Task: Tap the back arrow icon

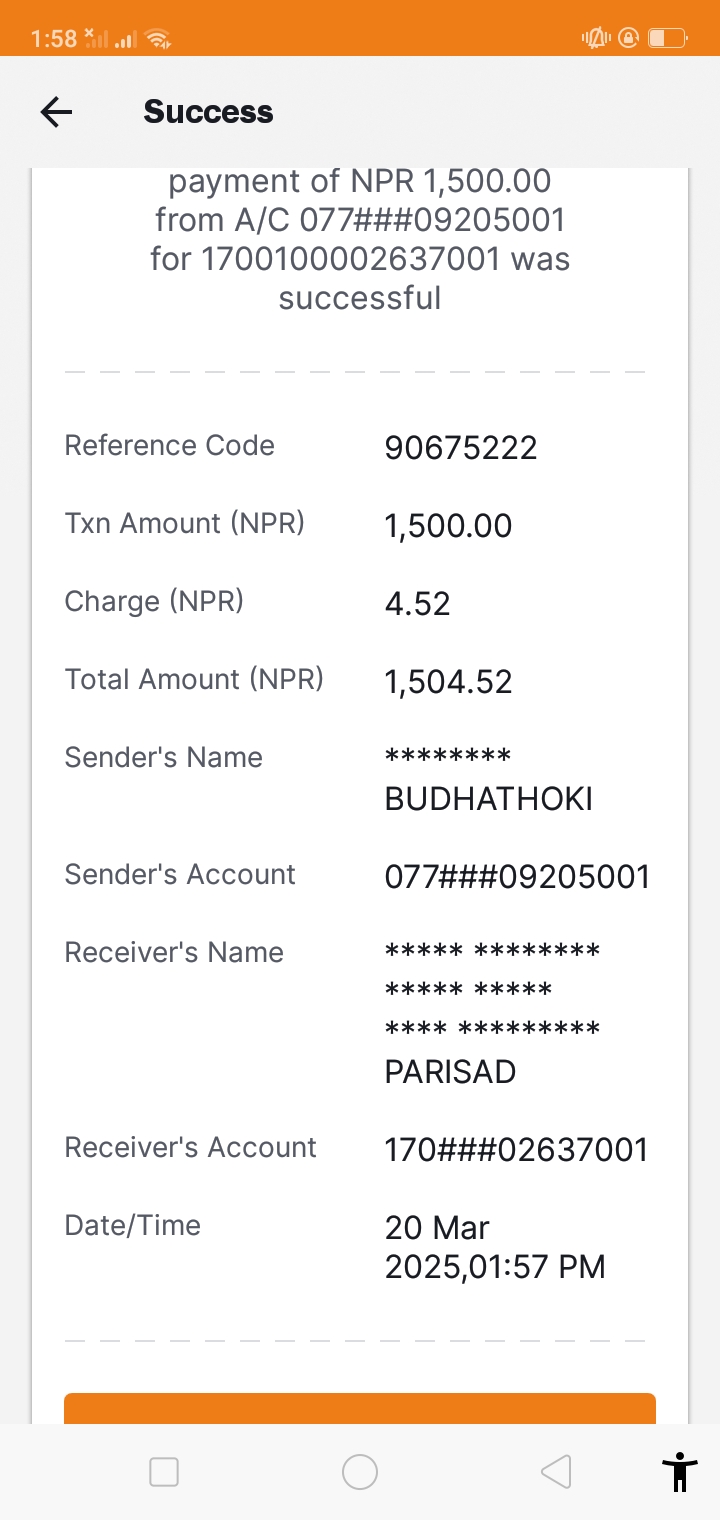Action: (56, 112)
